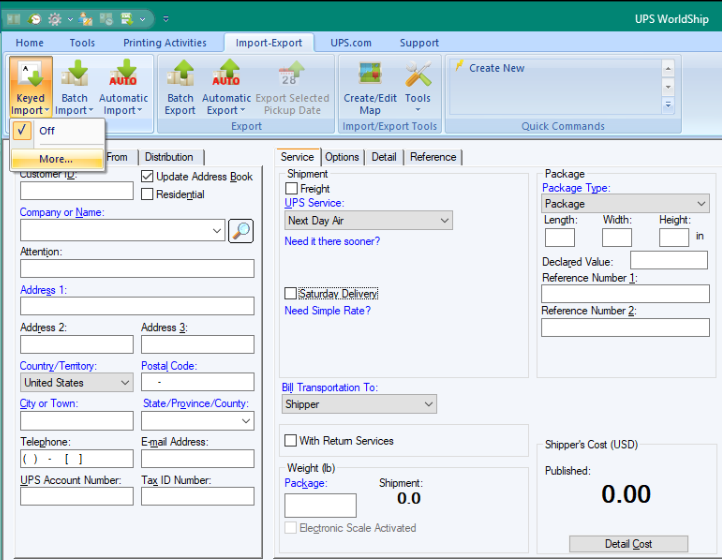
Task: Click the Height dimension field
Action: click(x=674, y=238)
